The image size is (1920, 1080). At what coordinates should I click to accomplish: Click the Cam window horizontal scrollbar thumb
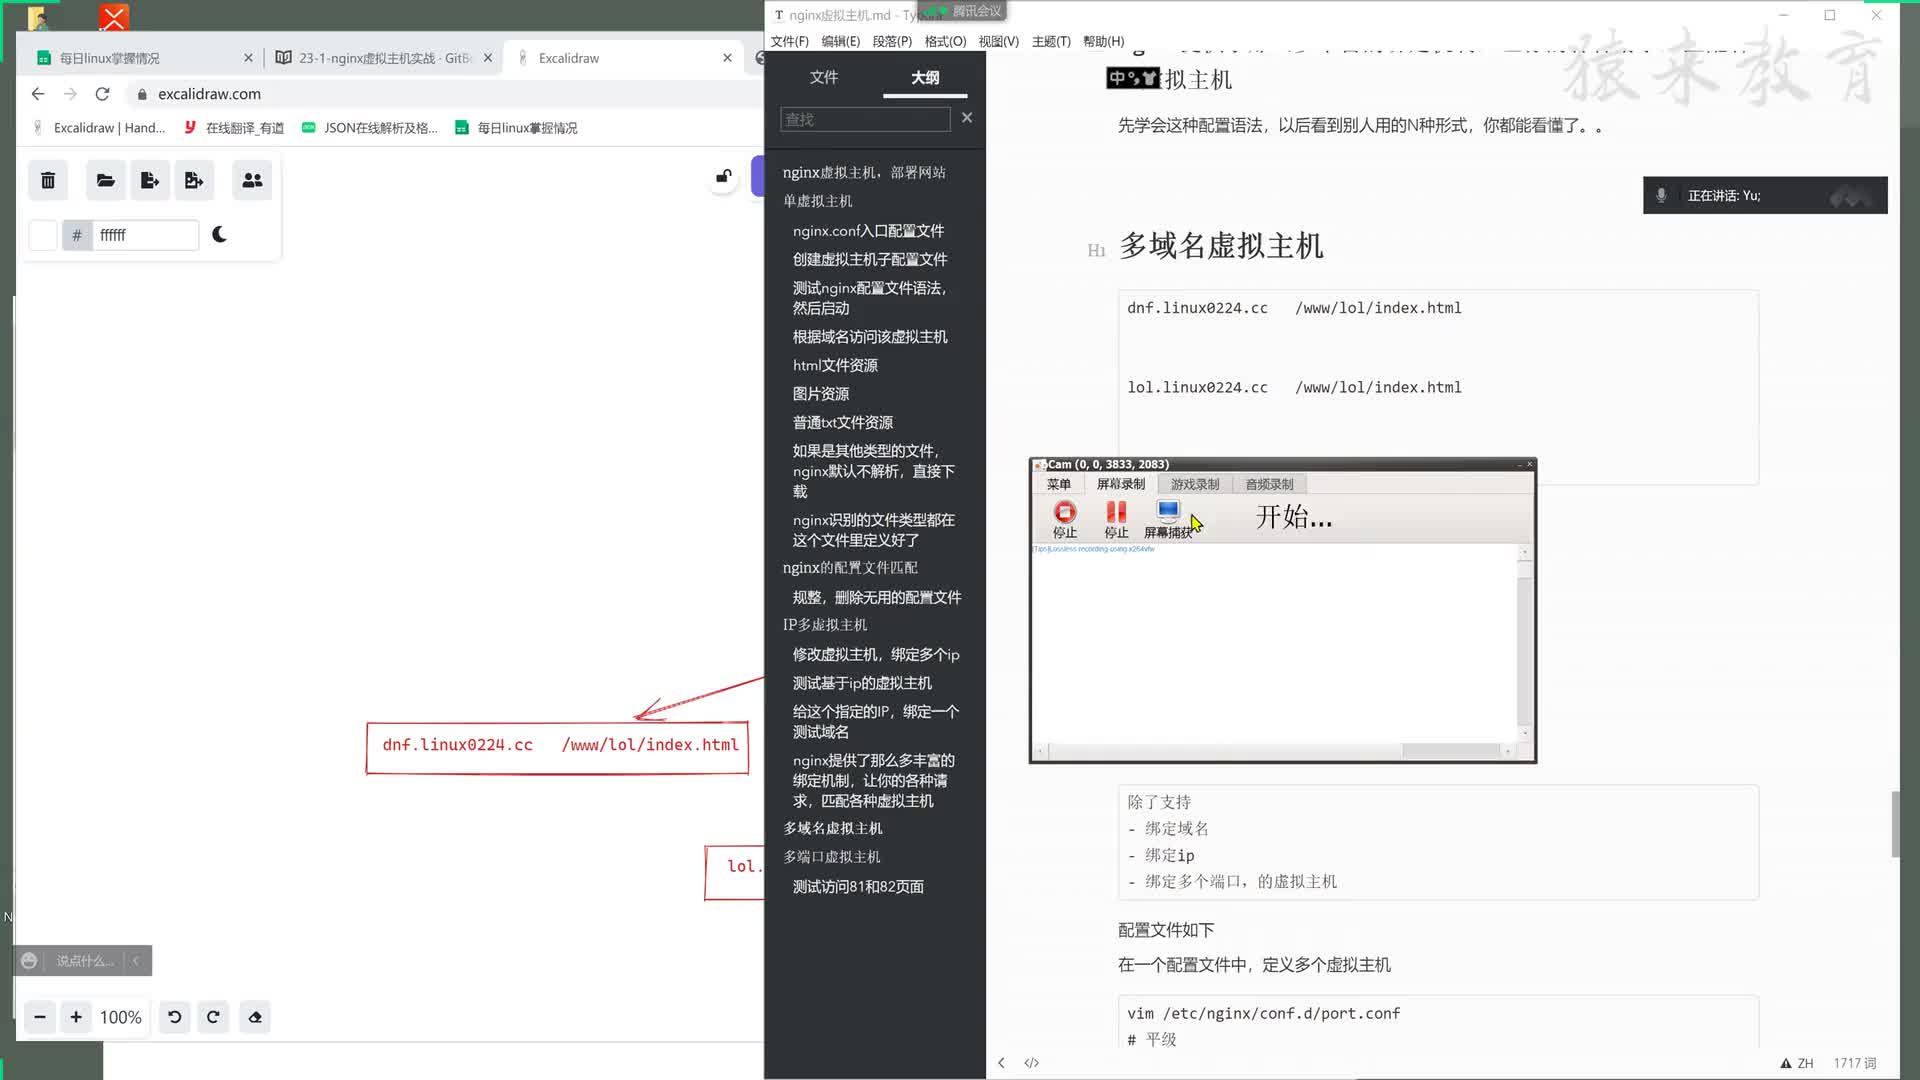click(x=1451, y=751)
